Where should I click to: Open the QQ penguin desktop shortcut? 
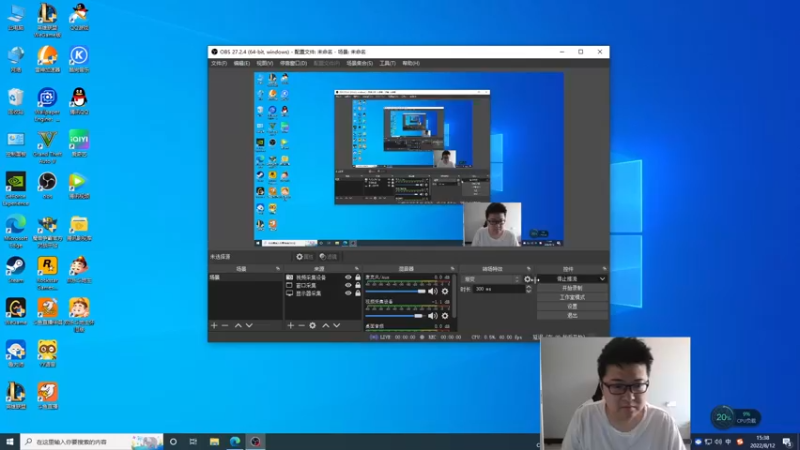[79, 102]
